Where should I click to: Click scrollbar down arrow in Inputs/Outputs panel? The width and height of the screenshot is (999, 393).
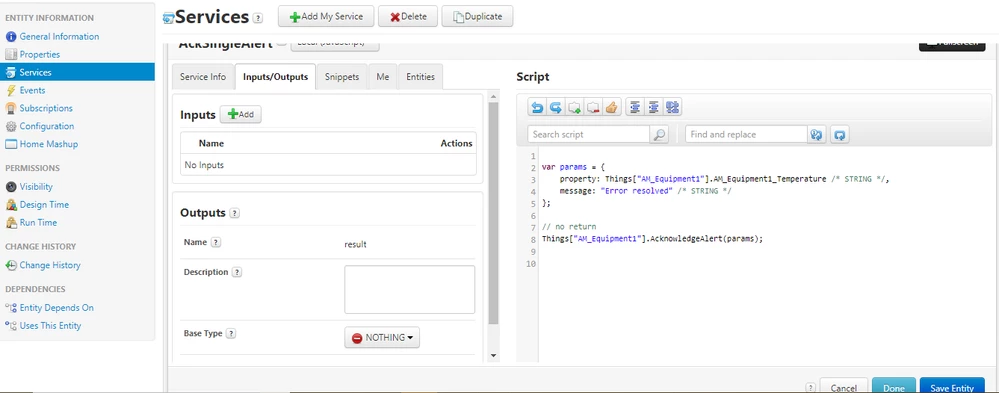(493, 355)
